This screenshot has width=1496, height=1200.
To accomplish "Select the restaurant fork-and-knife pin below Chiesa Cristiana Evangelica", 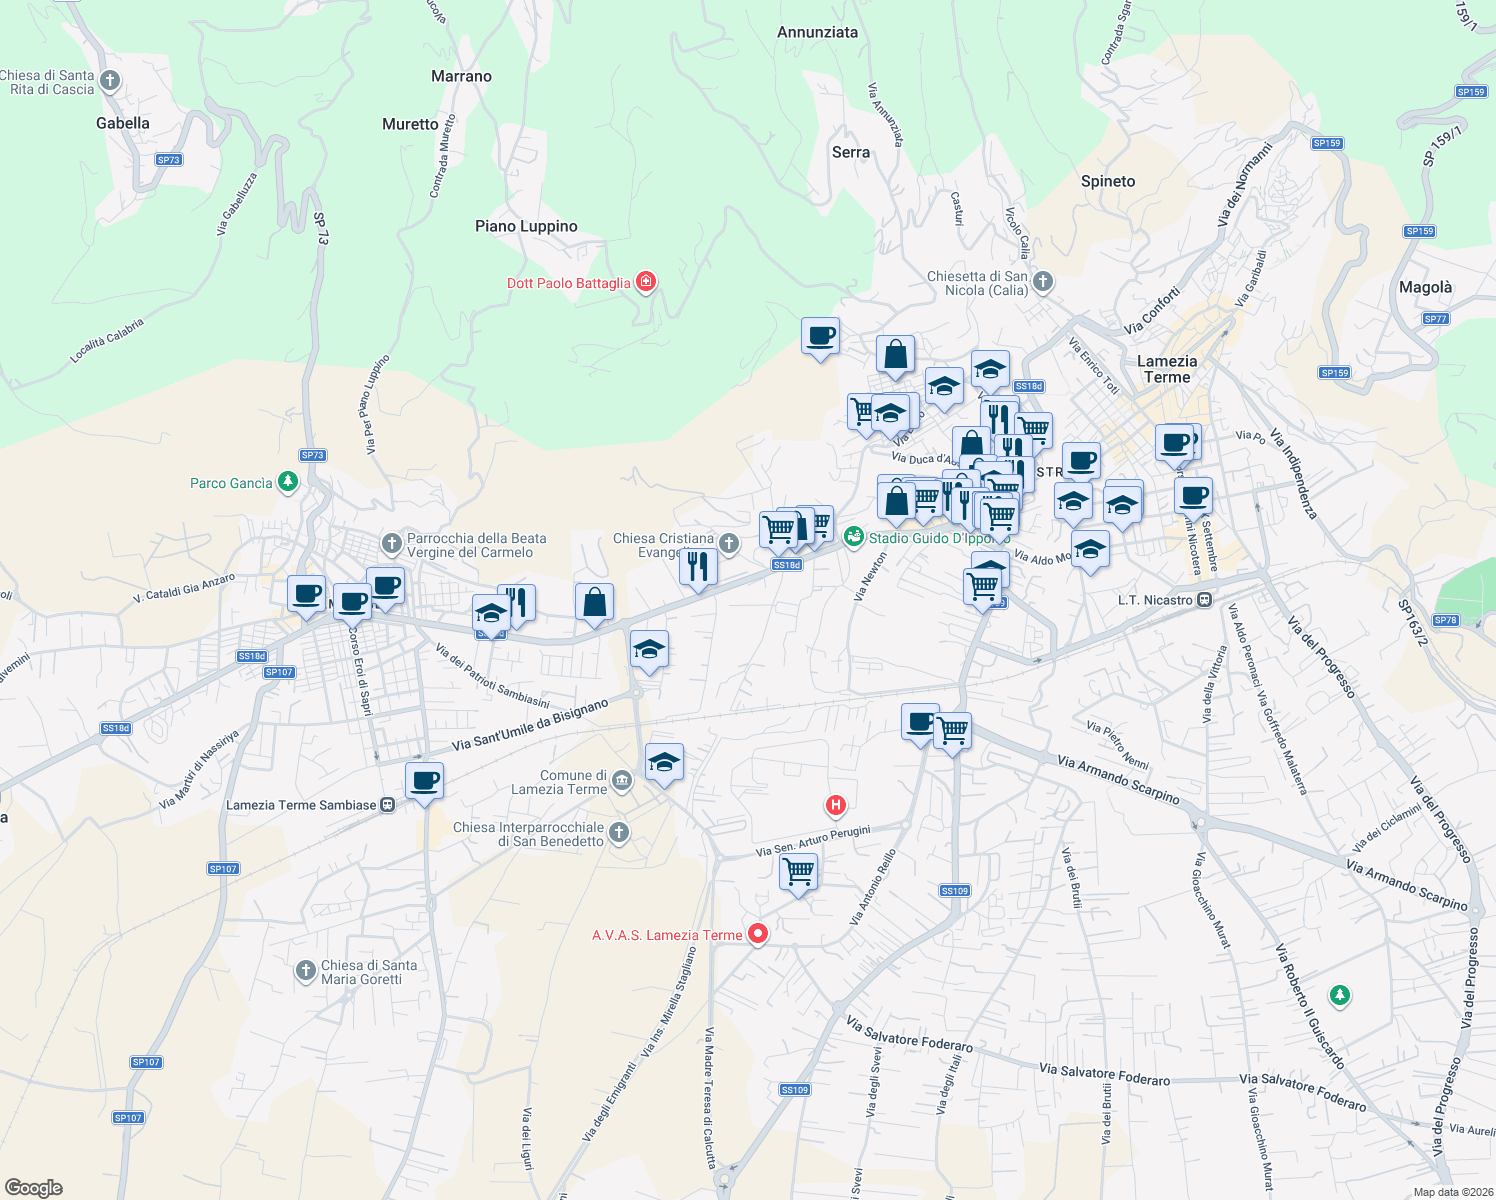I will click(x=699, y=566).
